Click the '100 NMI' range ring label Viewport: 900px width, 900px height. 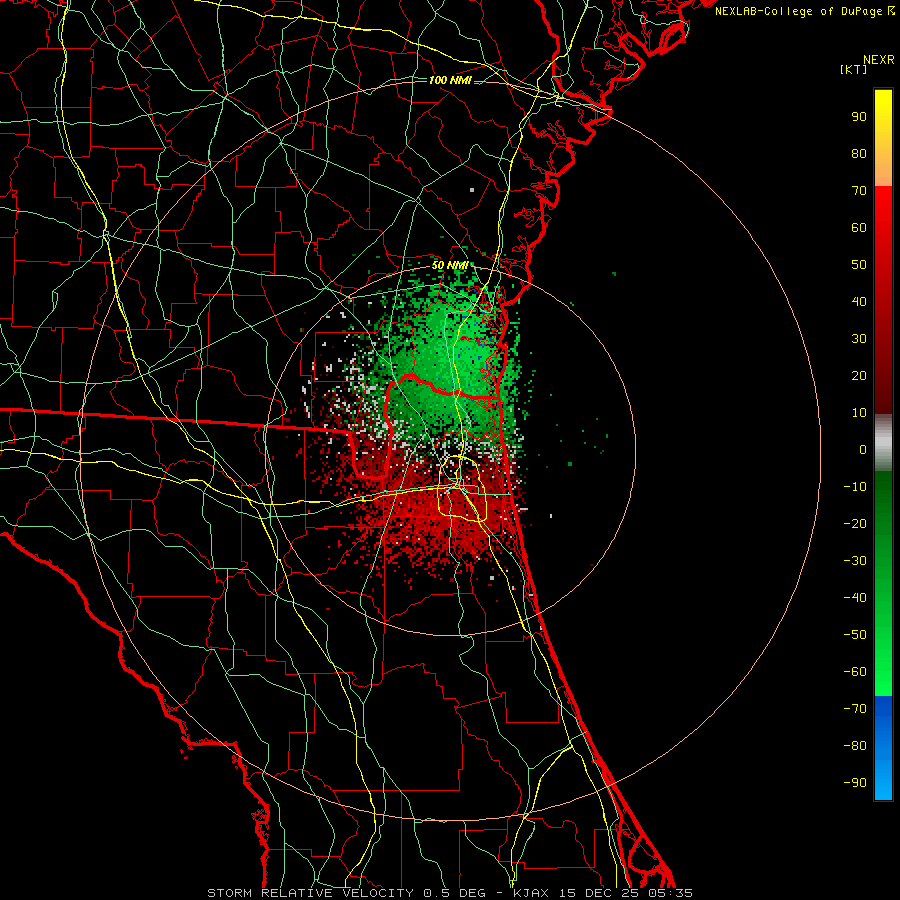click(x=450, y=80)
